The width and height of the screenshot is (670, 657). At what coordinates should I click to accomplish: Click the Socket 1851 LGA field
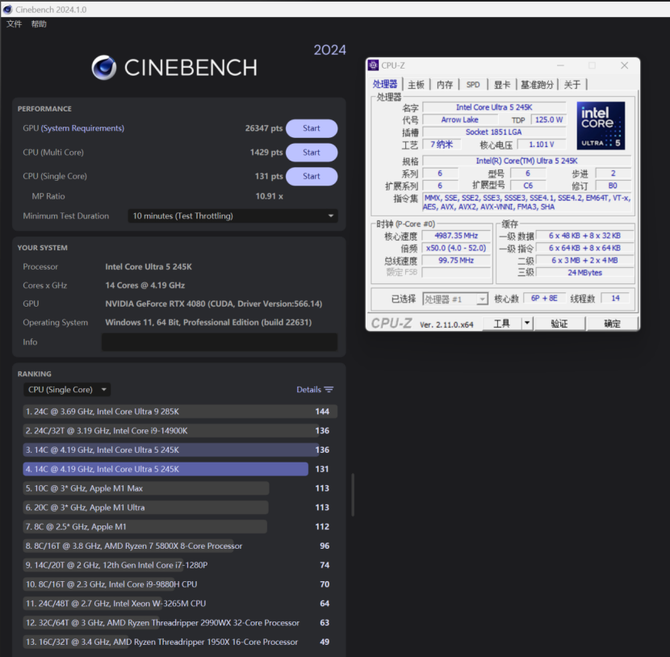point(494,132)
